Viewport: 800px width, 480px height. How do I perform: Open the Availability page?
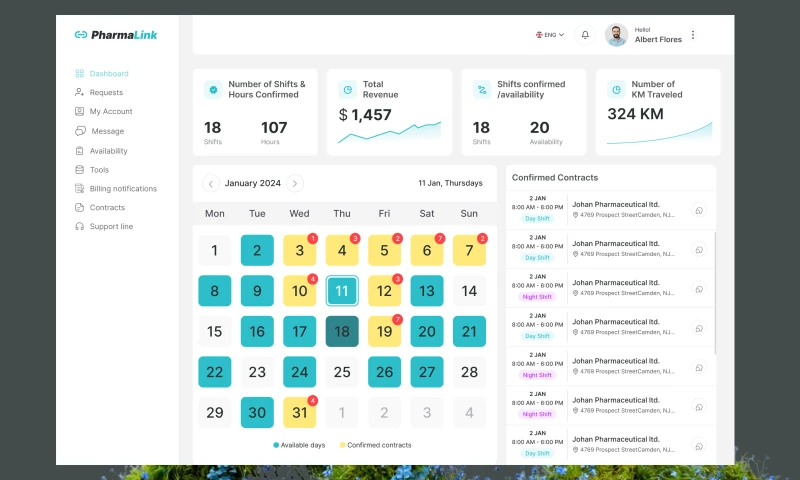tap(101, 151)
